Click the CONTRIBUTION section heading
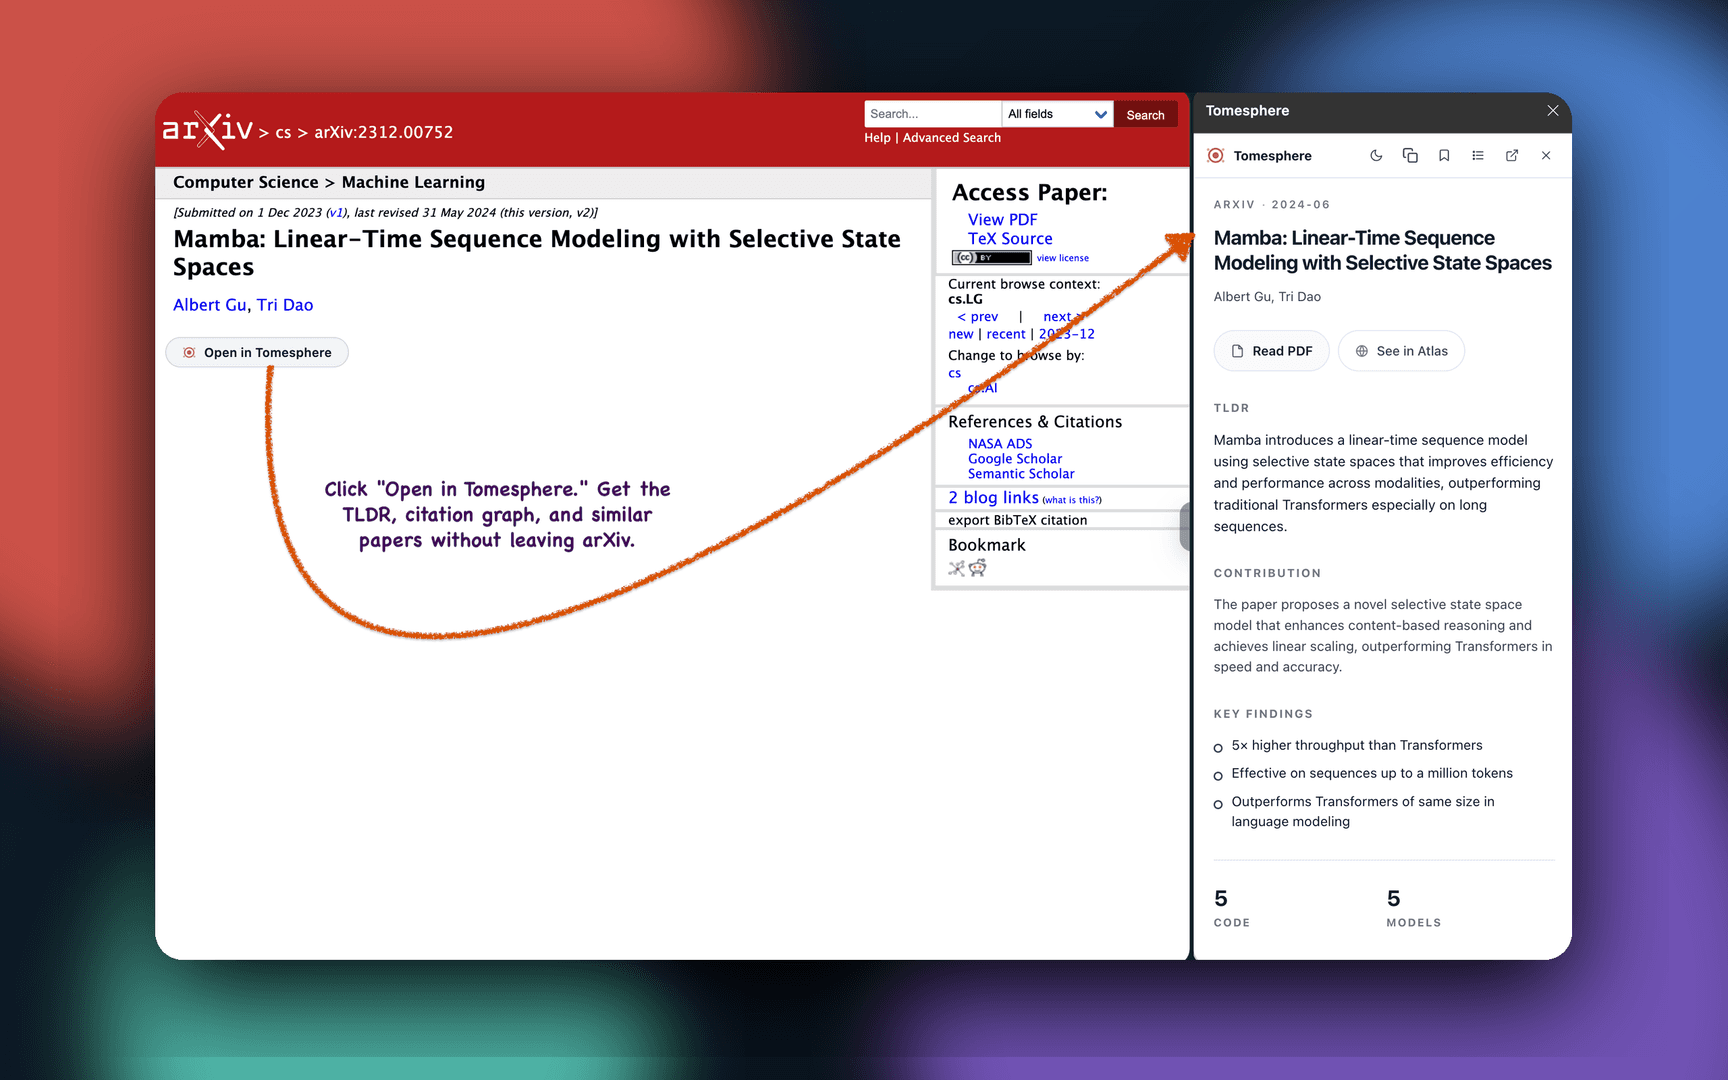This screenshot has width=1728, height=1080. click(1267, 573)
